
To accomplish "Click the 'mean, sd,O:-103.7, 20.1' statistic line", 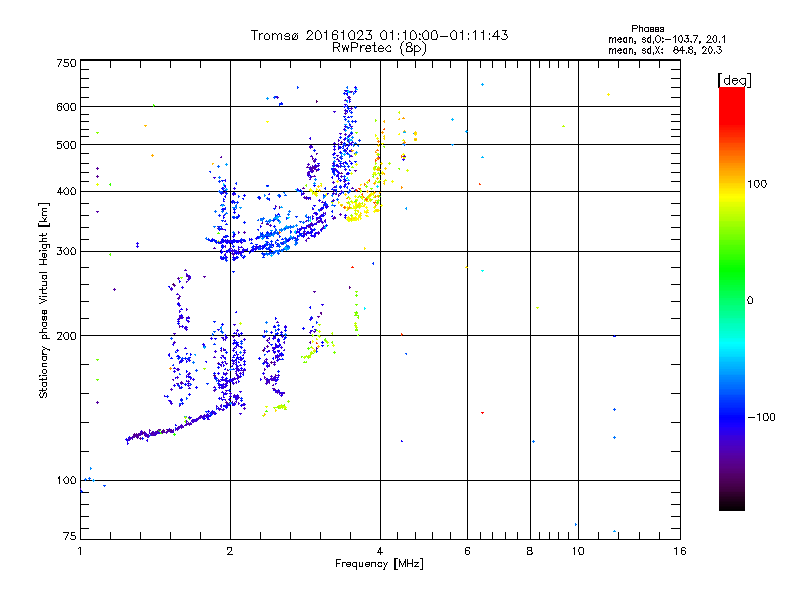I will pyautogui.click(x=667, y=39).
